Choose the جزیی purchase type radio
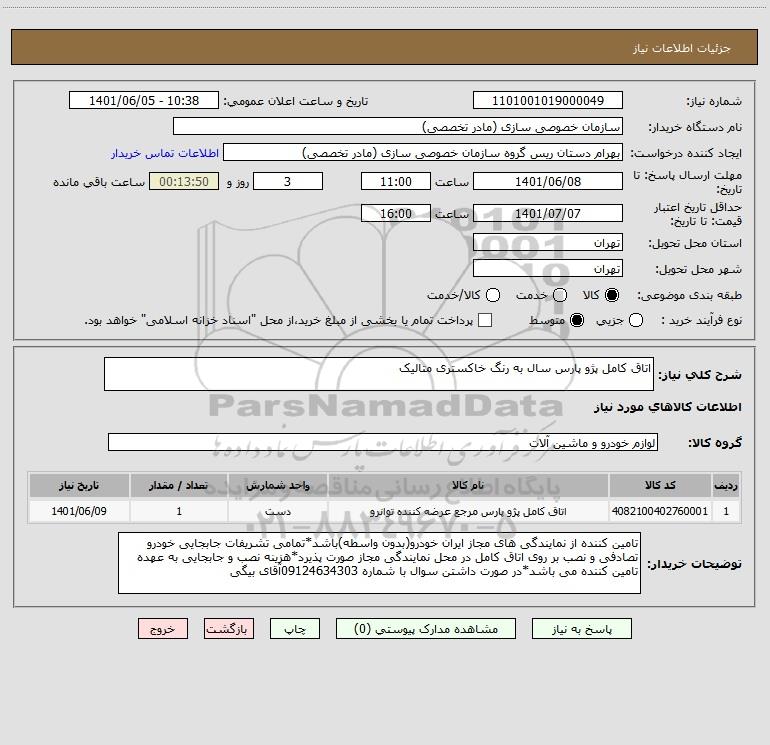Screen dimensions: 770x745 click(636, 320)
